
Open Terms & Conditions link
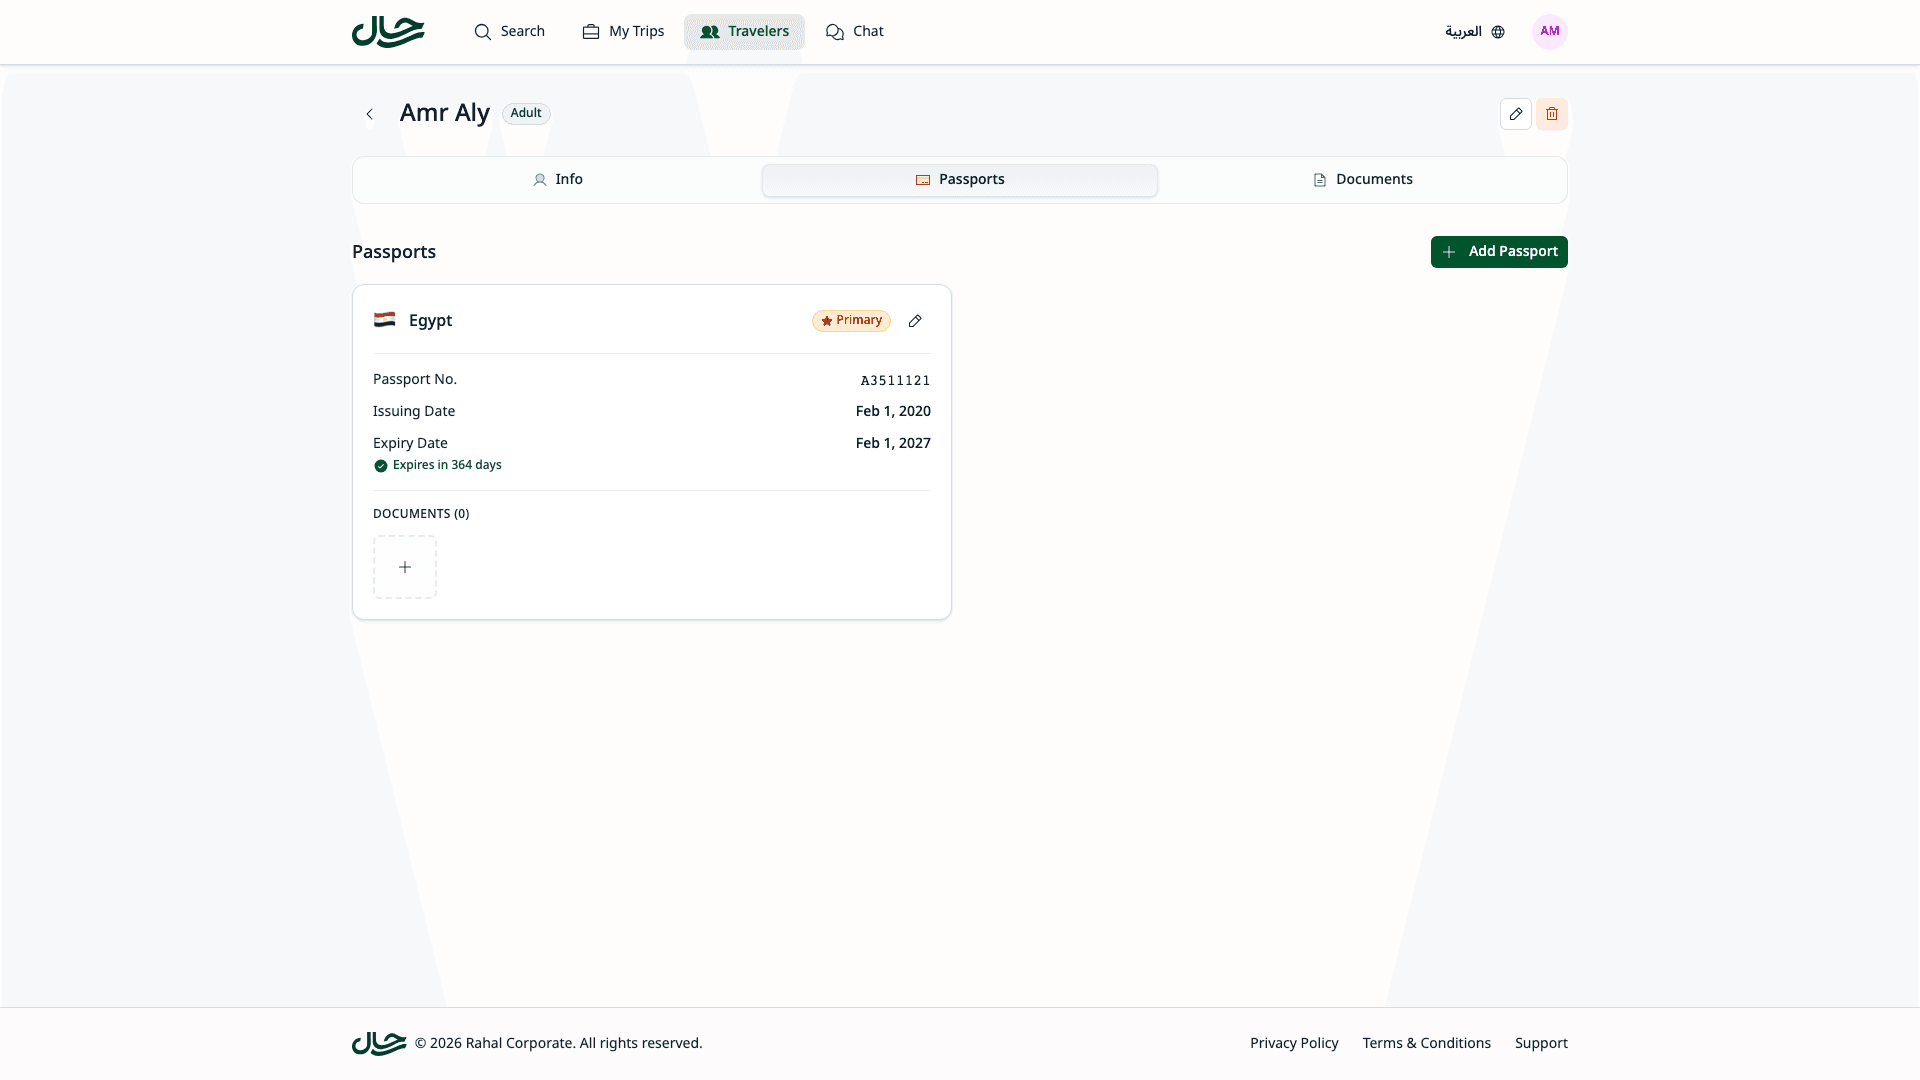[x=1426, y=1043]
